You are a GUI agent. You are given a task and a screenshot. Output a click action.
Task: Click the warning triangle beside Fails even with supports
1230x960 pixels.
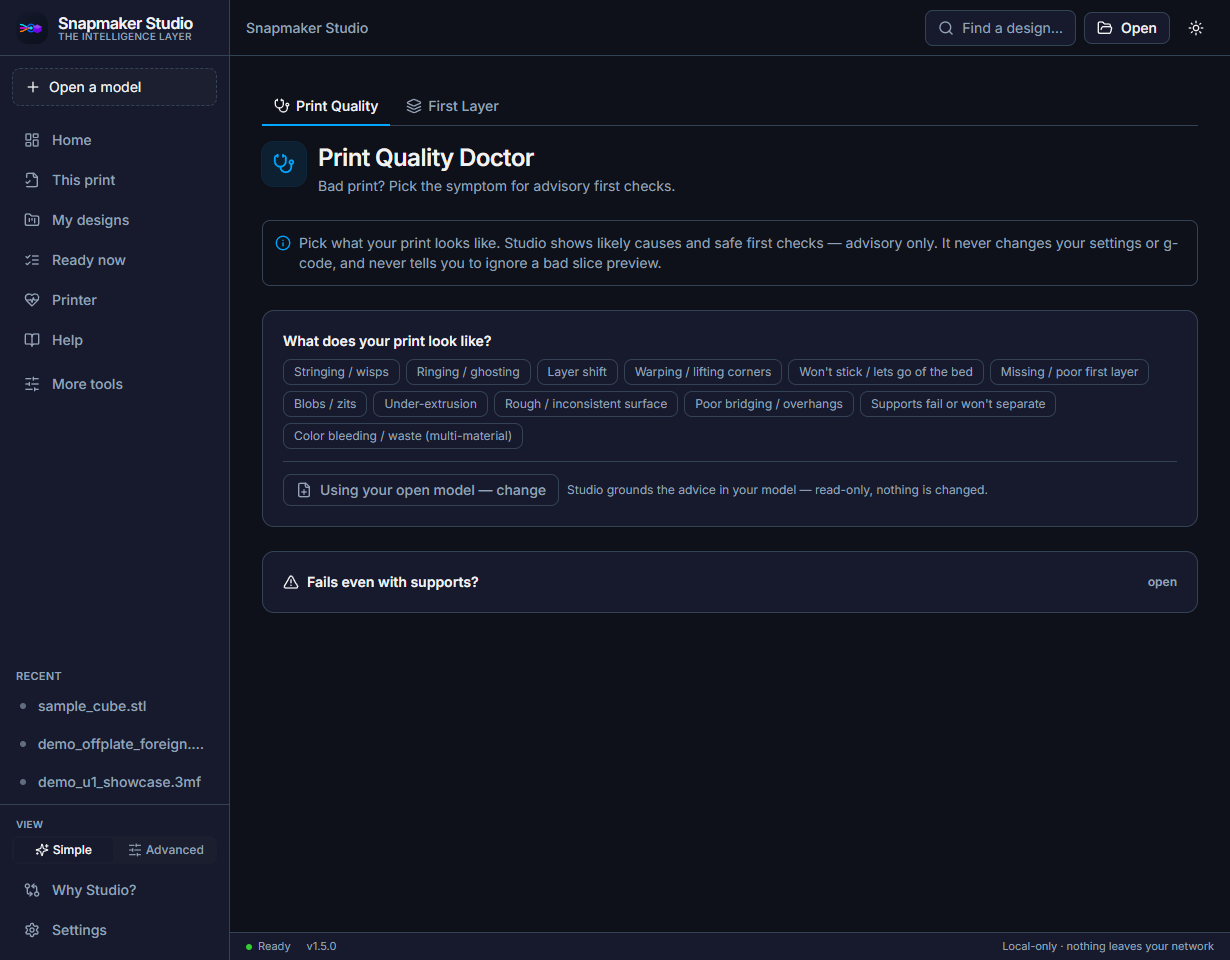click(291, 582)
